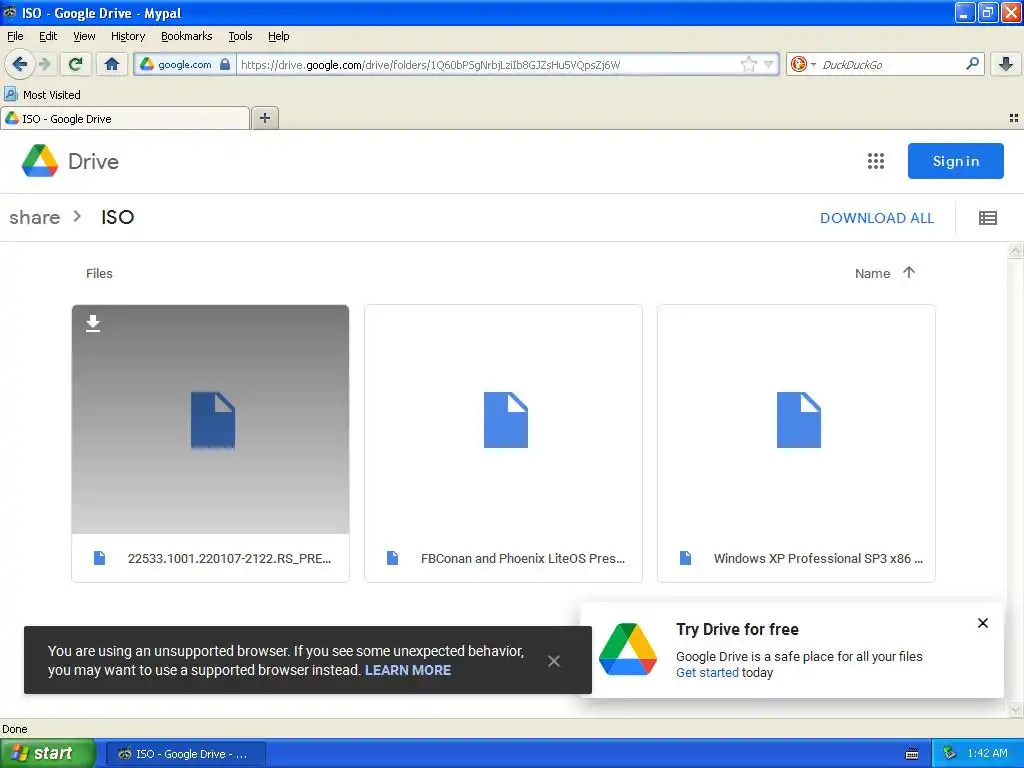Open the History menu

tap(128, 36)
